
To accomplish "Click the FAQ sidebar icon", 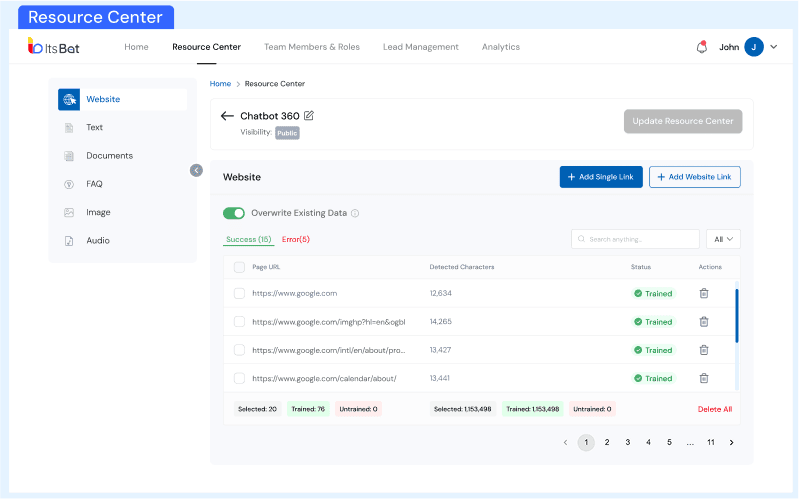I will (x=69, y=184).
